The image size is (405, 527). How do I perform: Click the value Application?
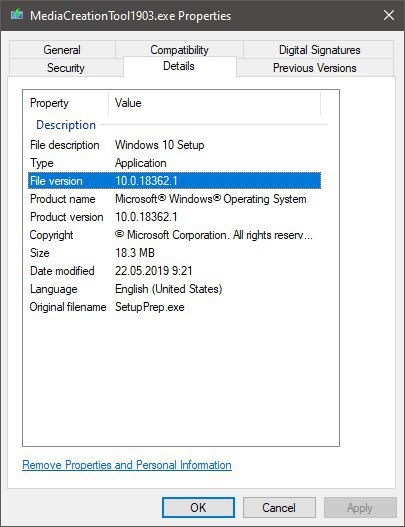point(140,163)
